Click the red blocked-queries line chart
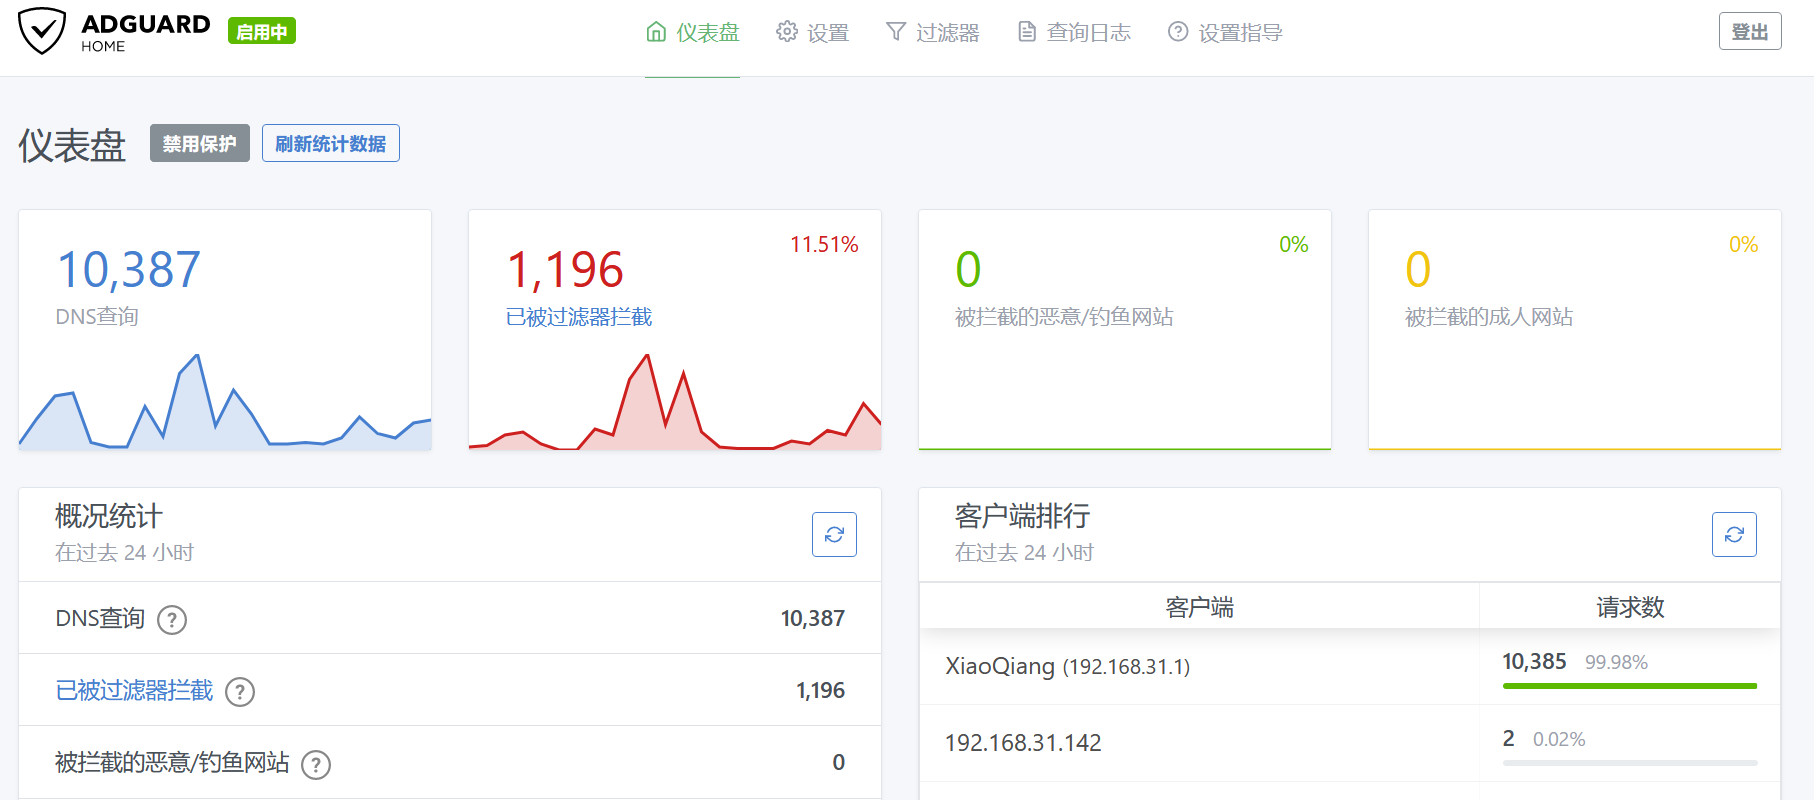Screen dimensions: 1814x800 coord(675,402)
